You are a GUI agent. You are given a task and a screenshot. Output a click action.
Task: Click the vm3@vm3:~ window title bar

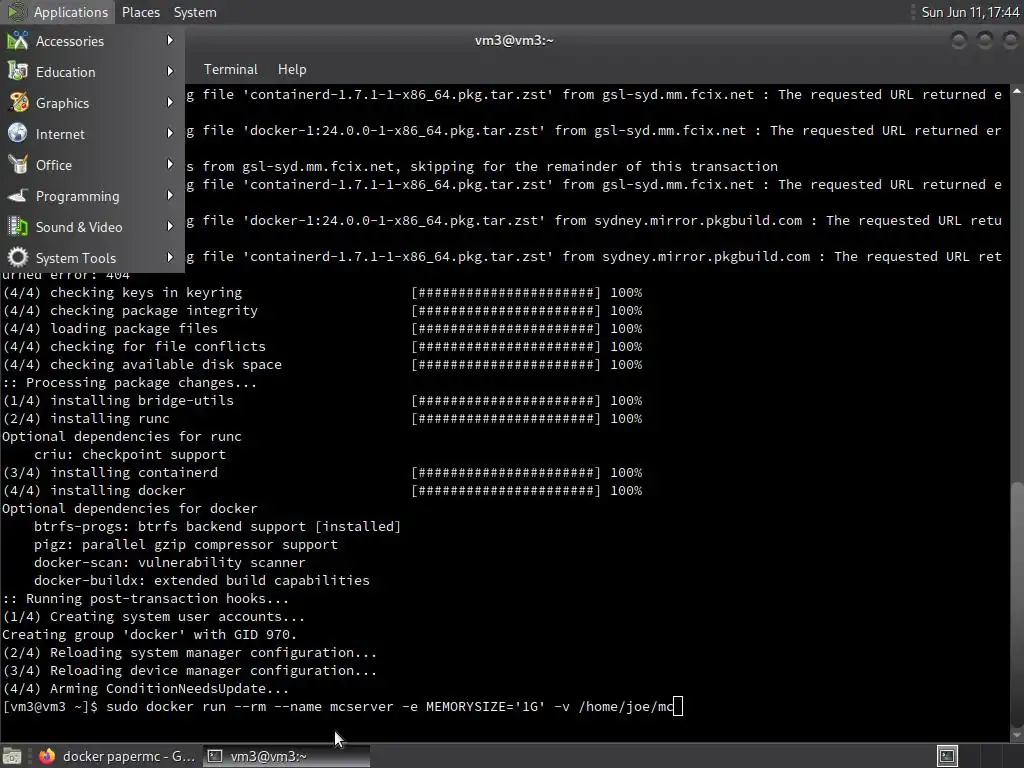tap(514, 40)
